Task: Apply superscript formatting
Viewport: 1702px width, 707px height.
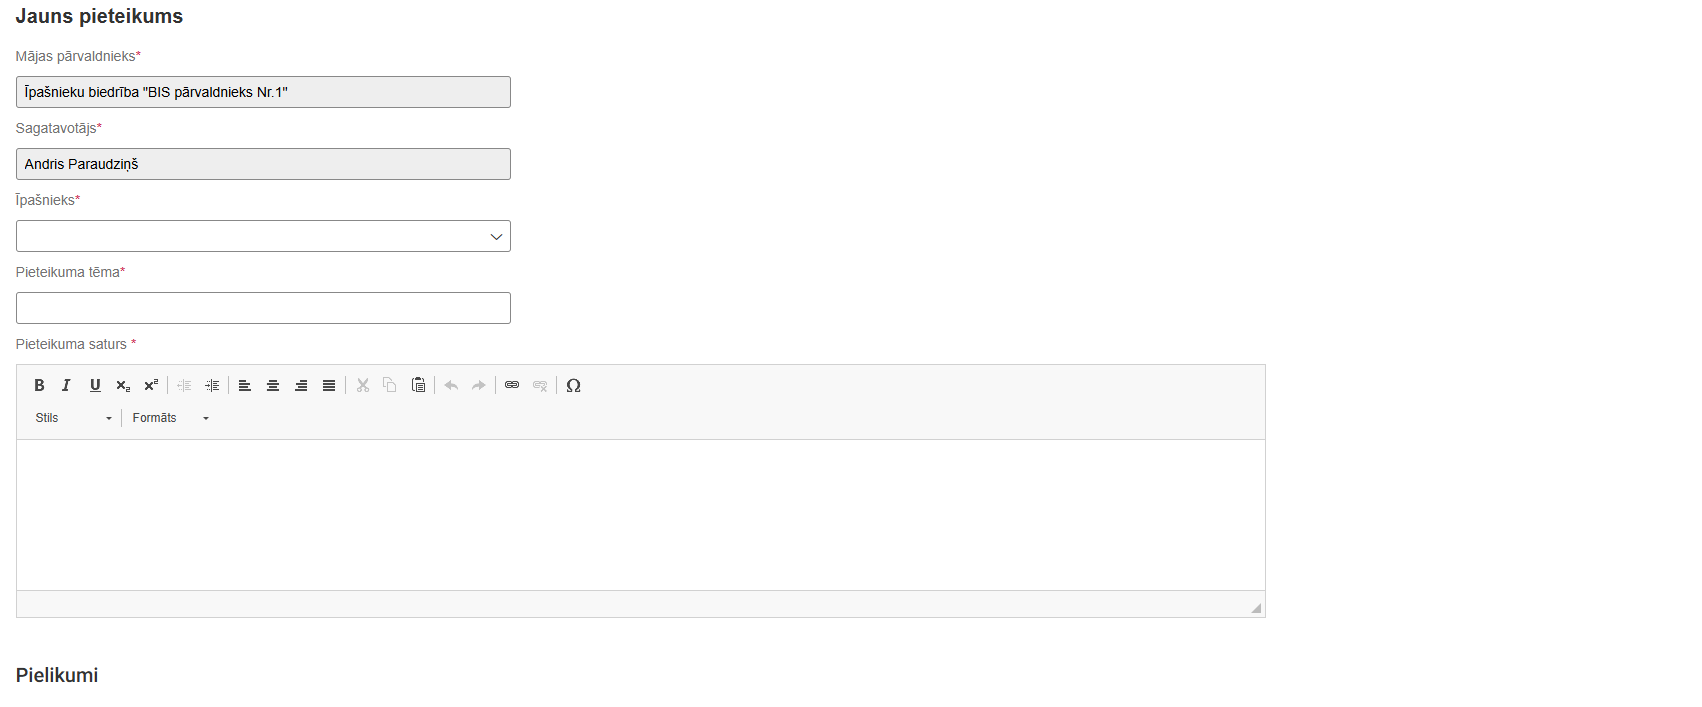Action: [151, 385]
